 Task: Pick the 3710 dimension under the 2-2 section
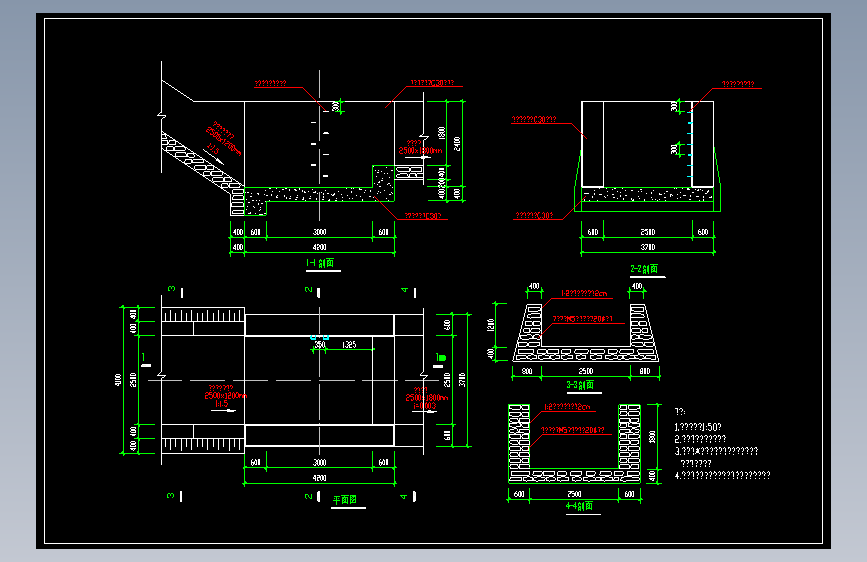(x=648, y=247)
